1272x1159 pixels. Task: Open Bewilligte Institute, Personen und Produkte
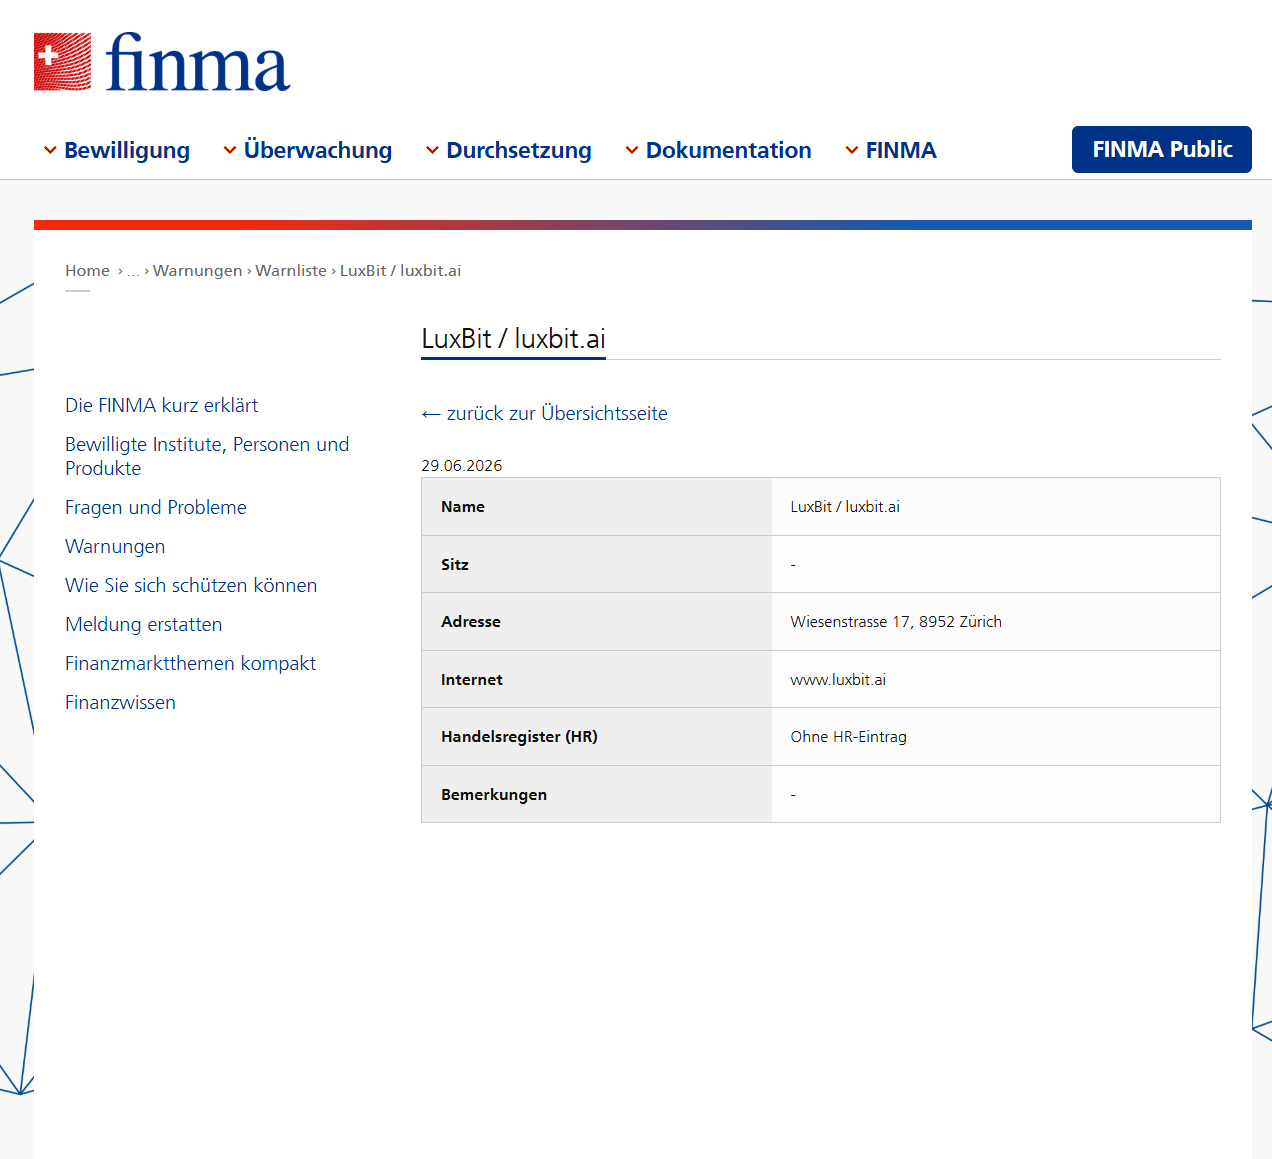click(207, 456)
